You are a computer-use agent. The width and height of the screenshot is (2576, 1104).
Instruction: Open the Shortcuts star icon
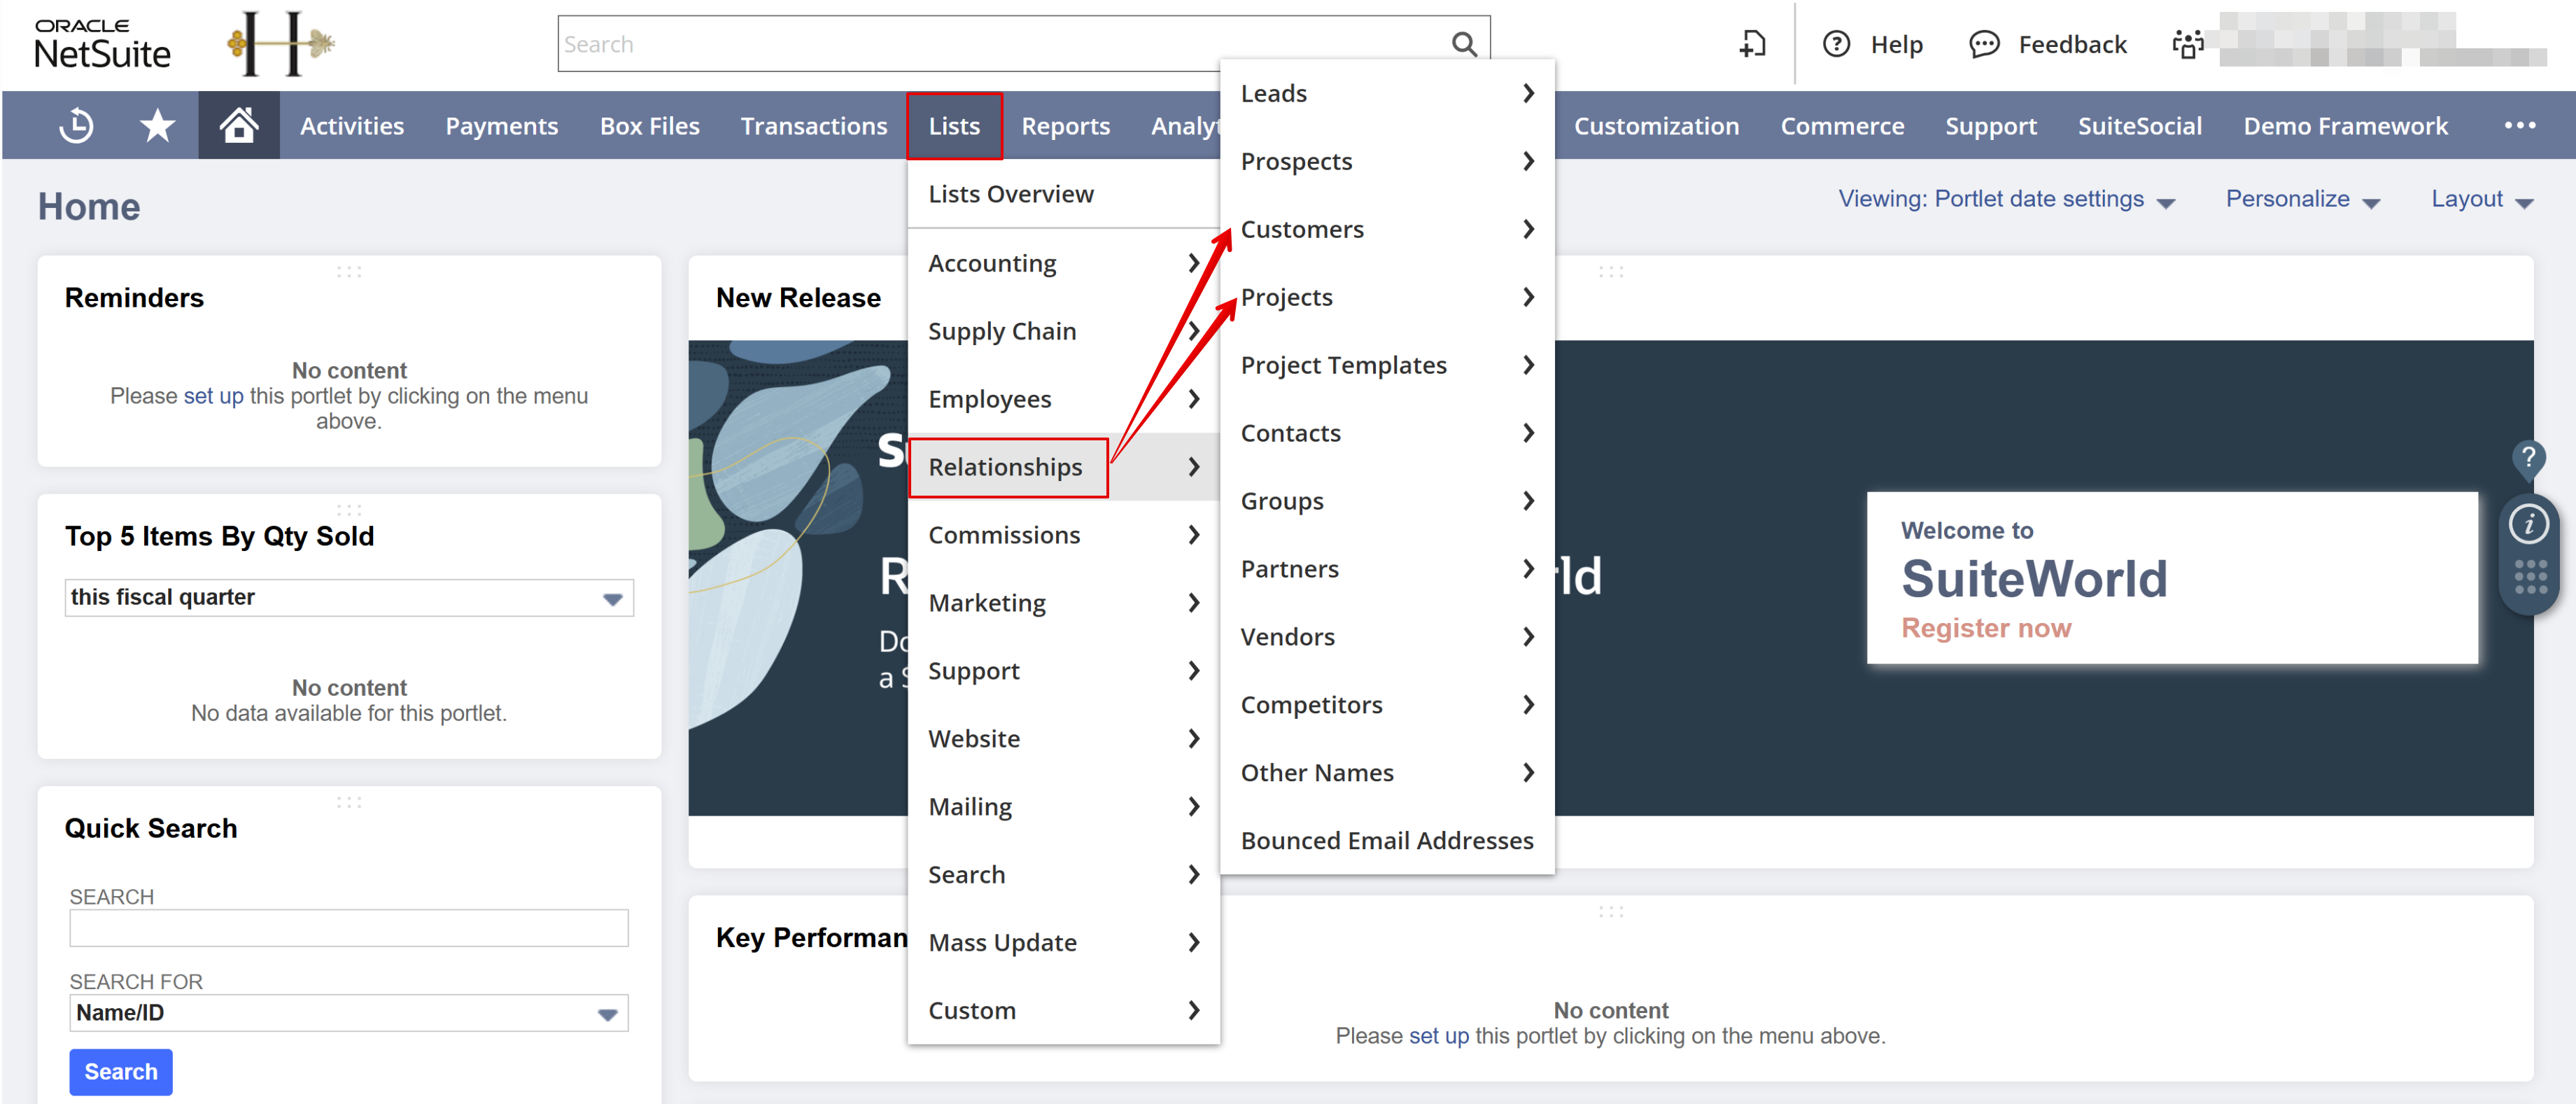tap(157, 126)
